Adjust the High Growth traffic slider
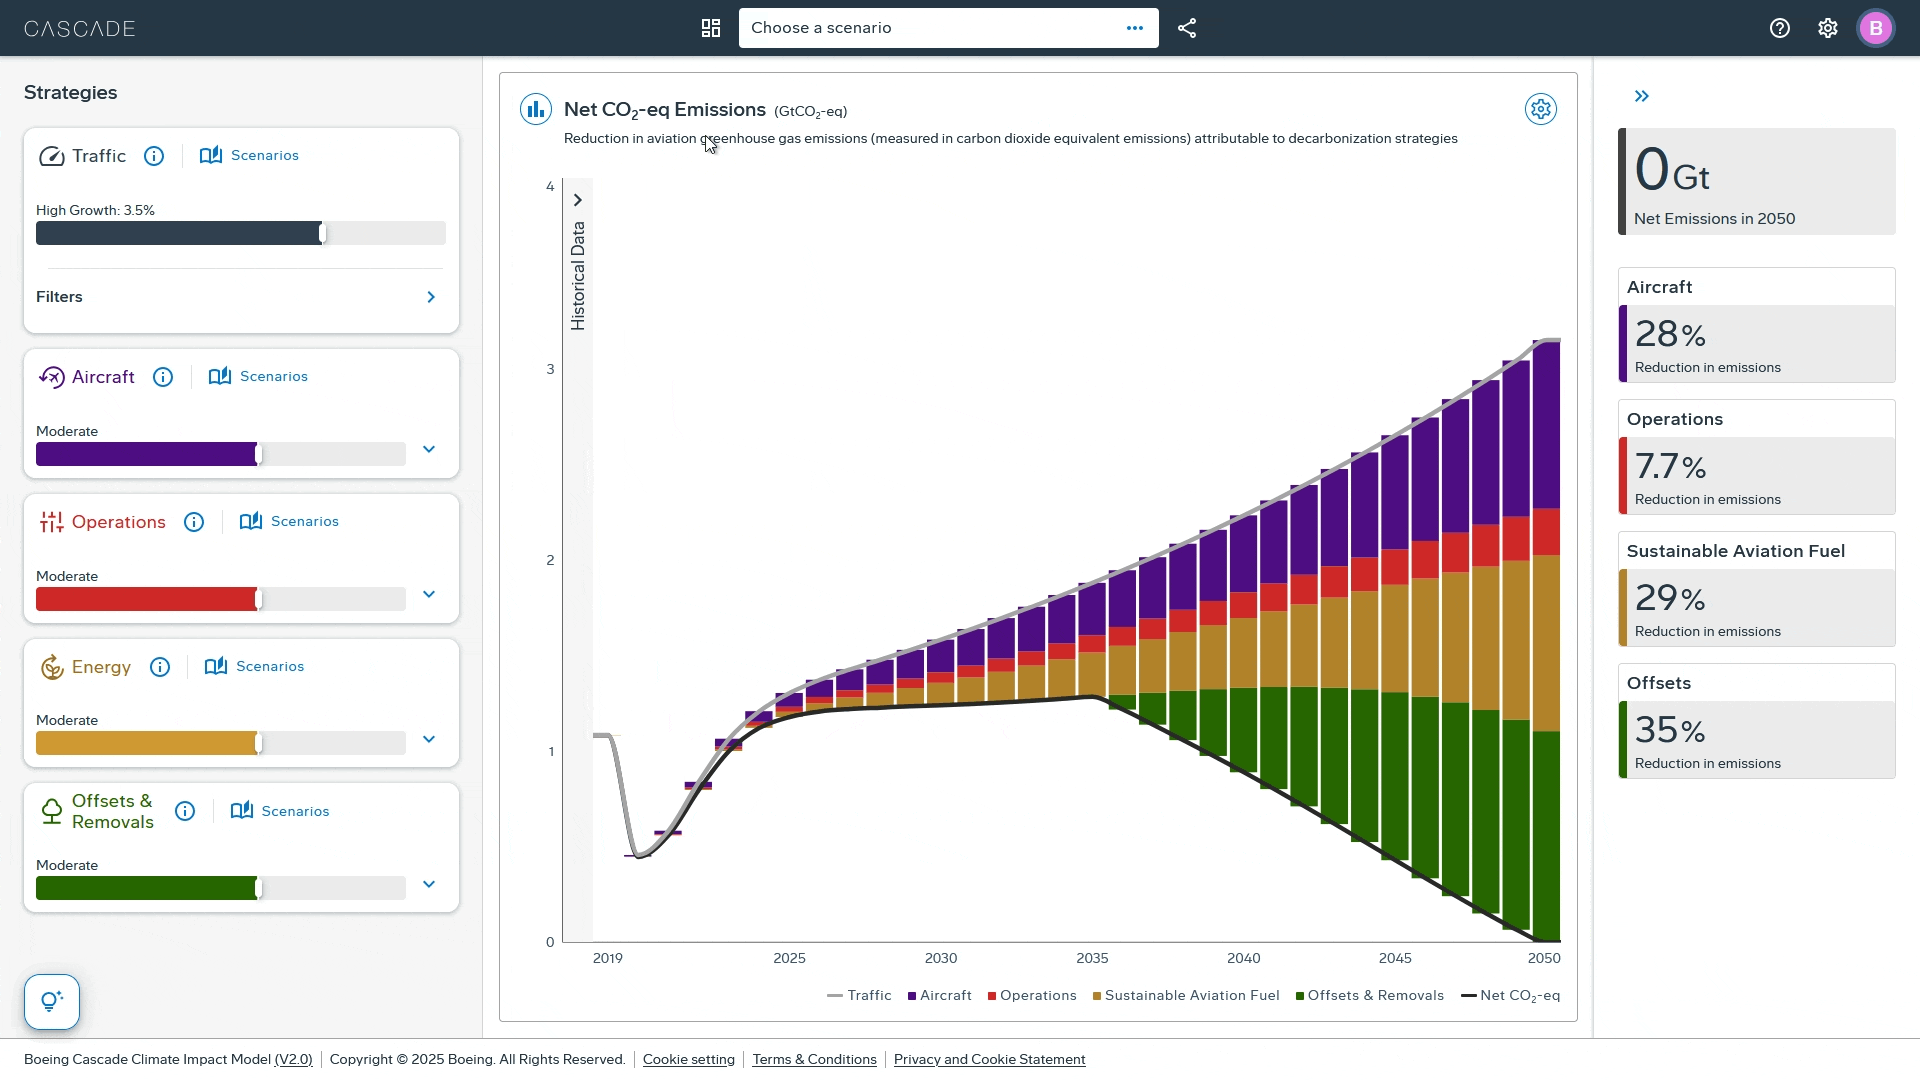The width and height of the screenshot is (1920, 1080). (322, 232)
